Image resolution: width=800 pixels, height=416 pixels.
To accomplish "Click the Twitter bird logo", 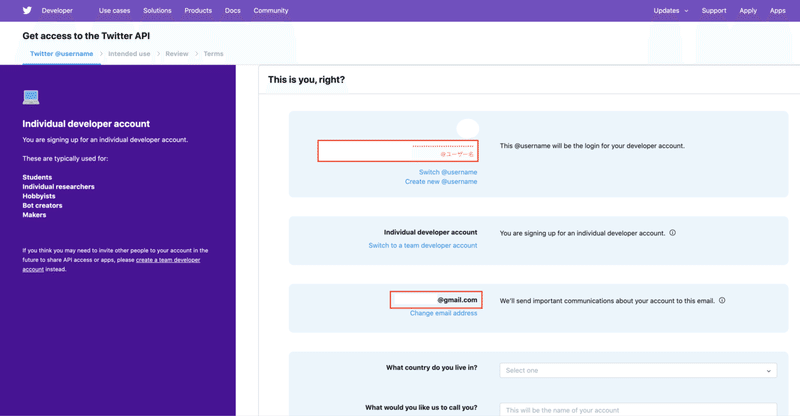I will 27,10.
